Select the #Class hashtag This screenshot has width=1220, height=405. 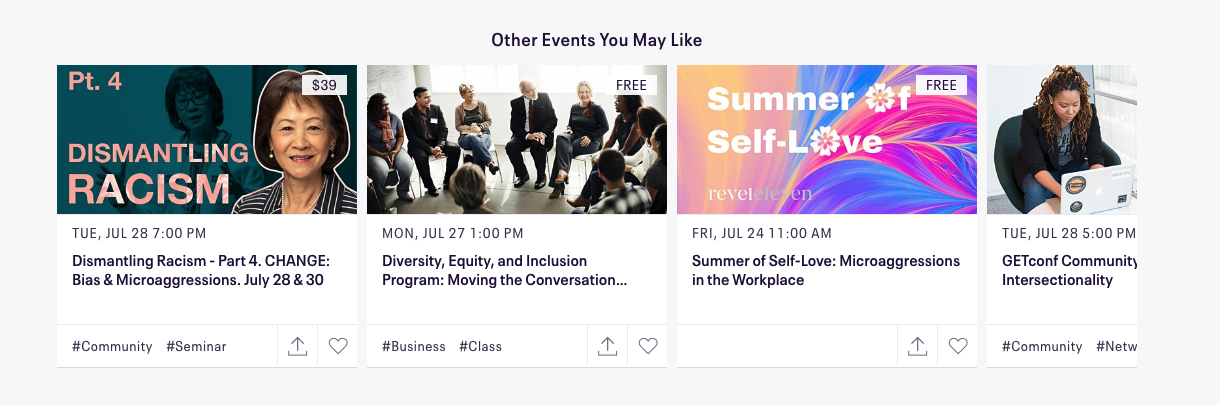(481, 346)
